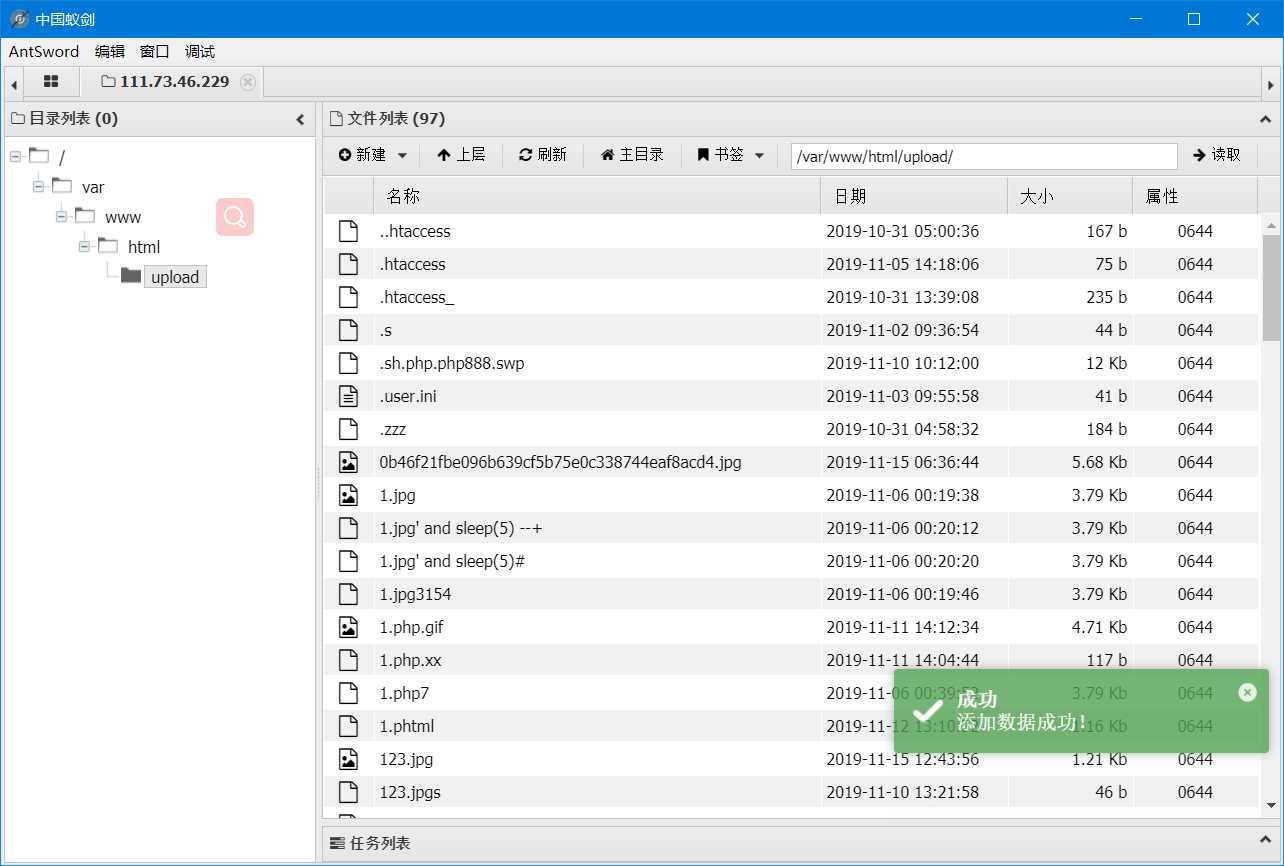Select the root folder icon in tree
Screen dimensions: 1284x866
point(38,155)
